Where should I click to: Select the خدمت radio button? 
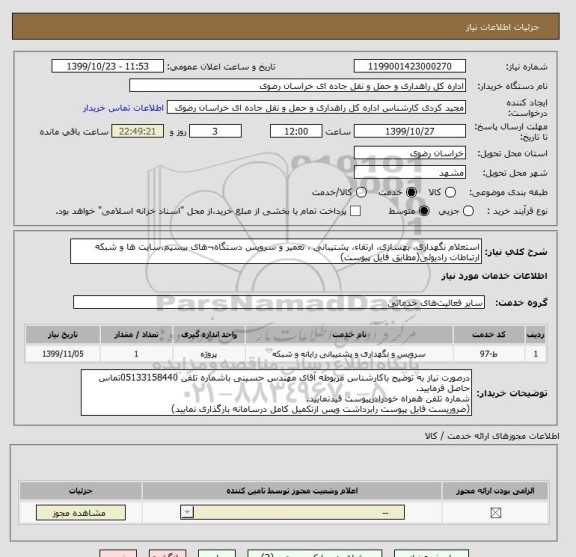coord(411,192)
